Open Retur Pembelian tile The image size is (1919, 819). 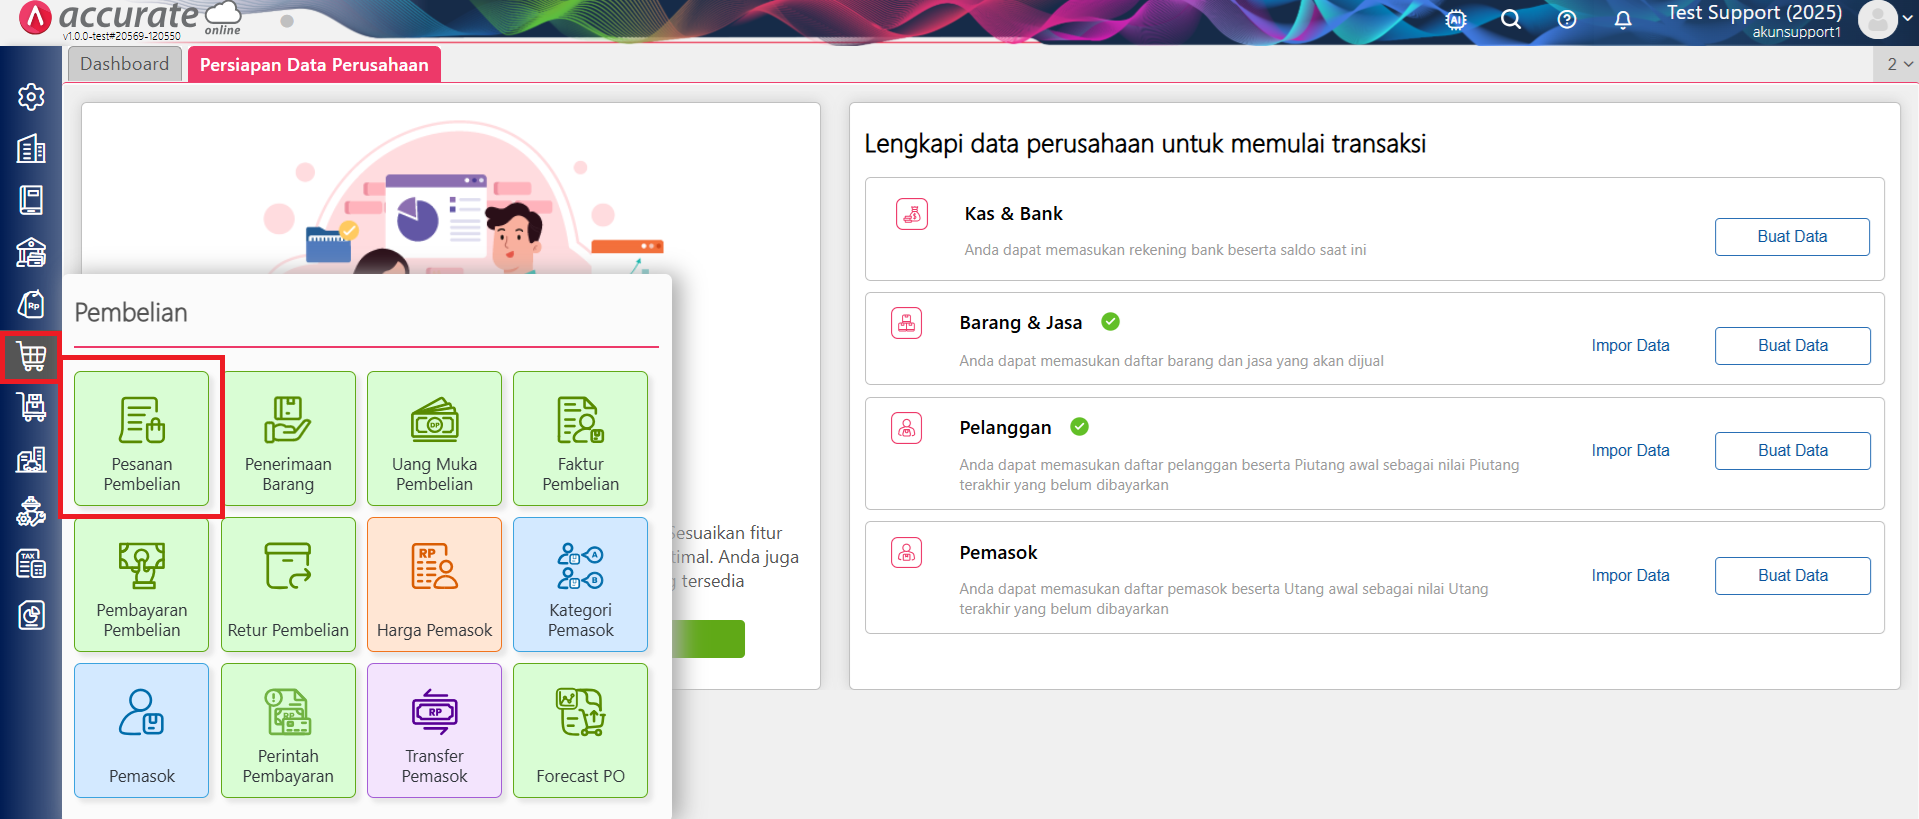coord(288,584)
